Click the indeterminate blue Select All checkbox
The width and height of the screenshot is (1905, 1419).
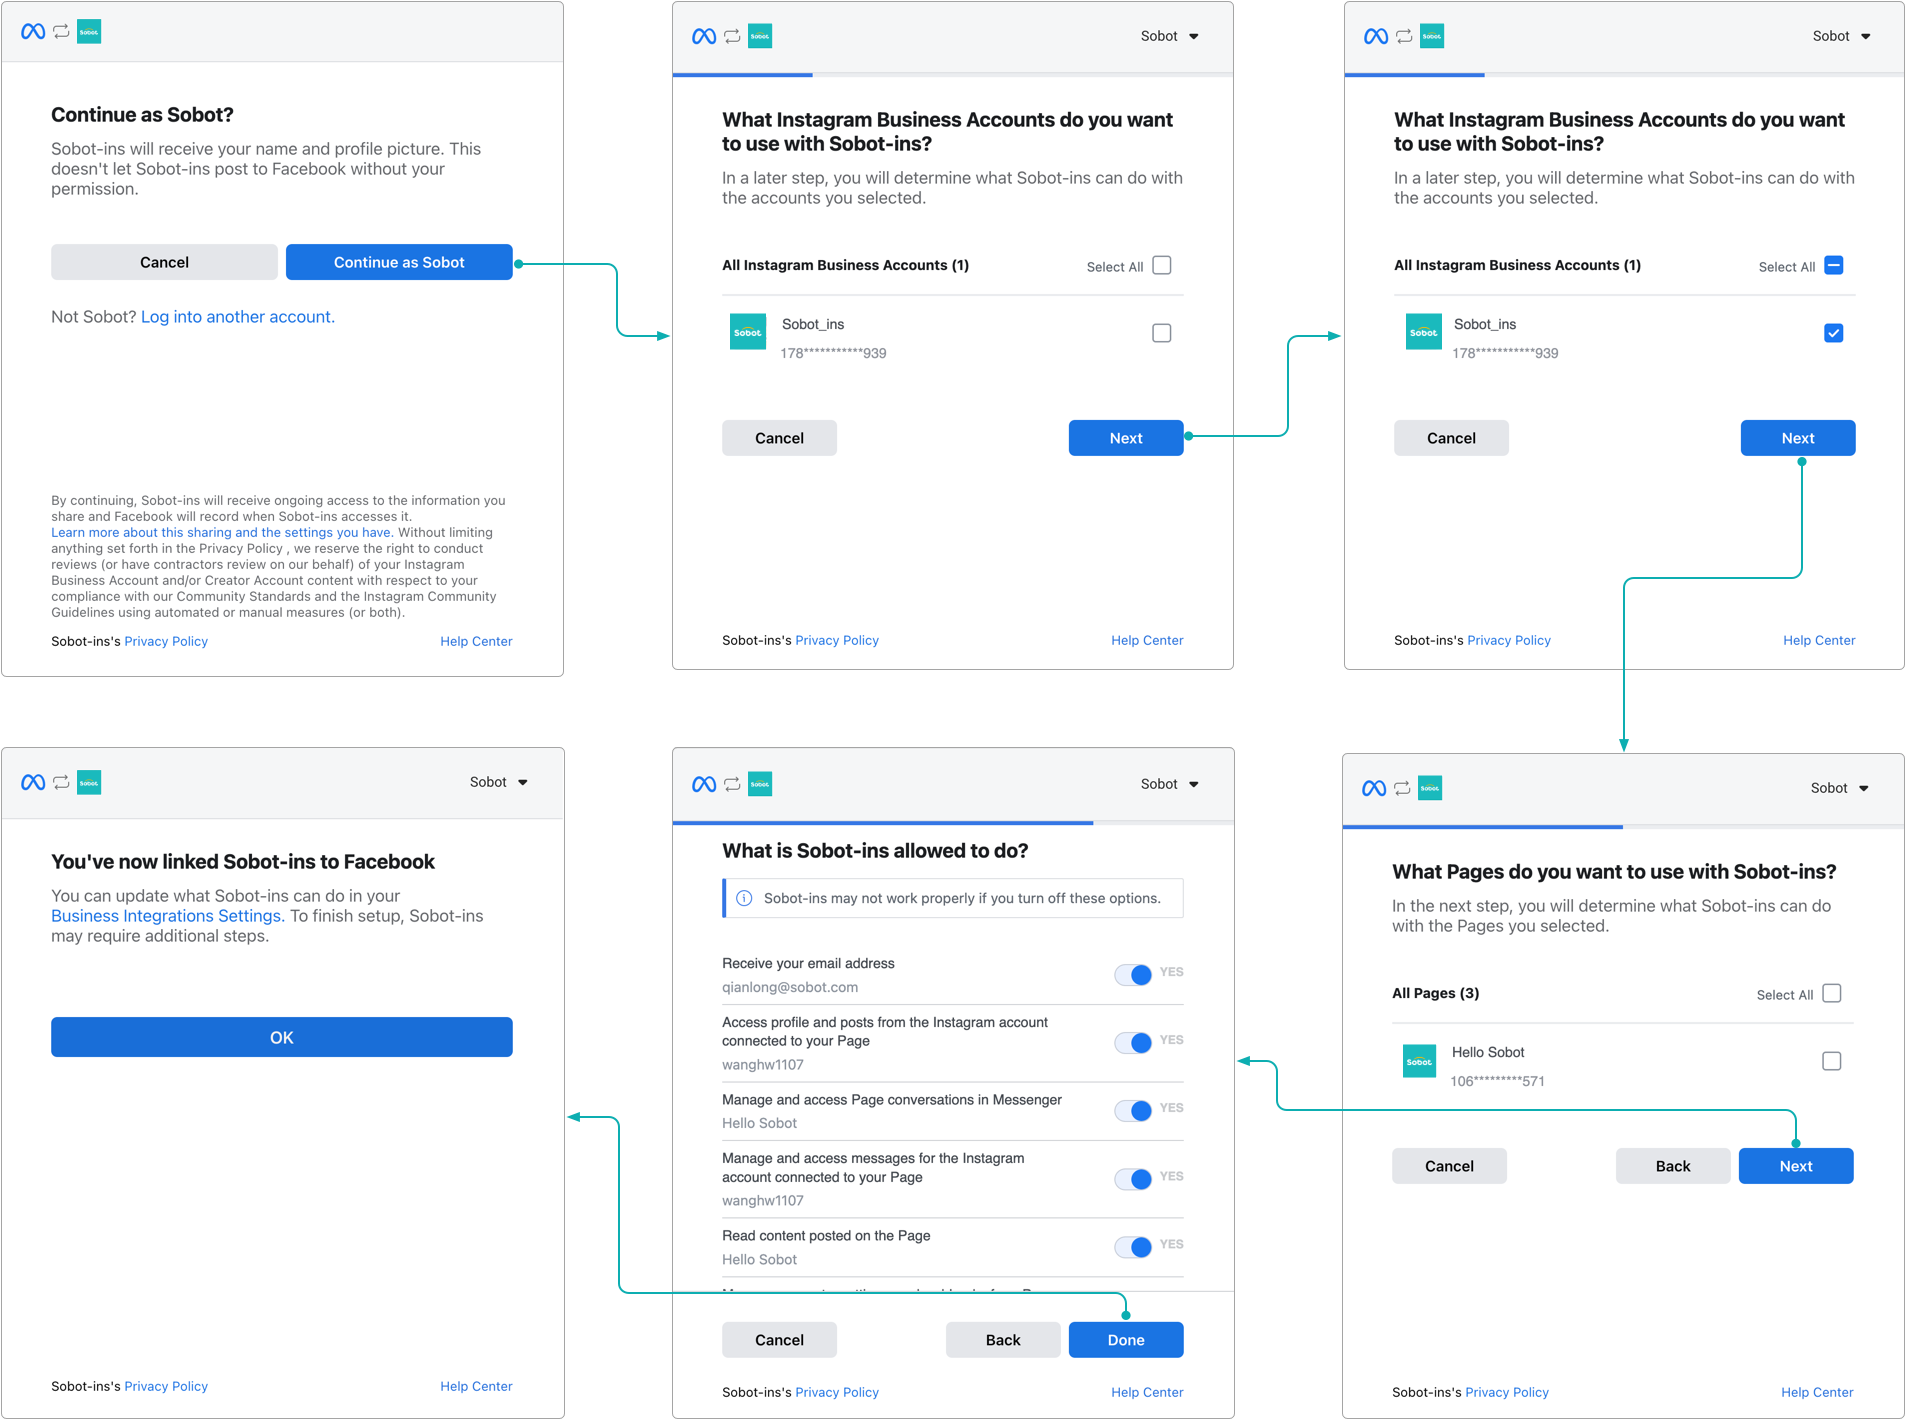click(x=1834, y=265)
